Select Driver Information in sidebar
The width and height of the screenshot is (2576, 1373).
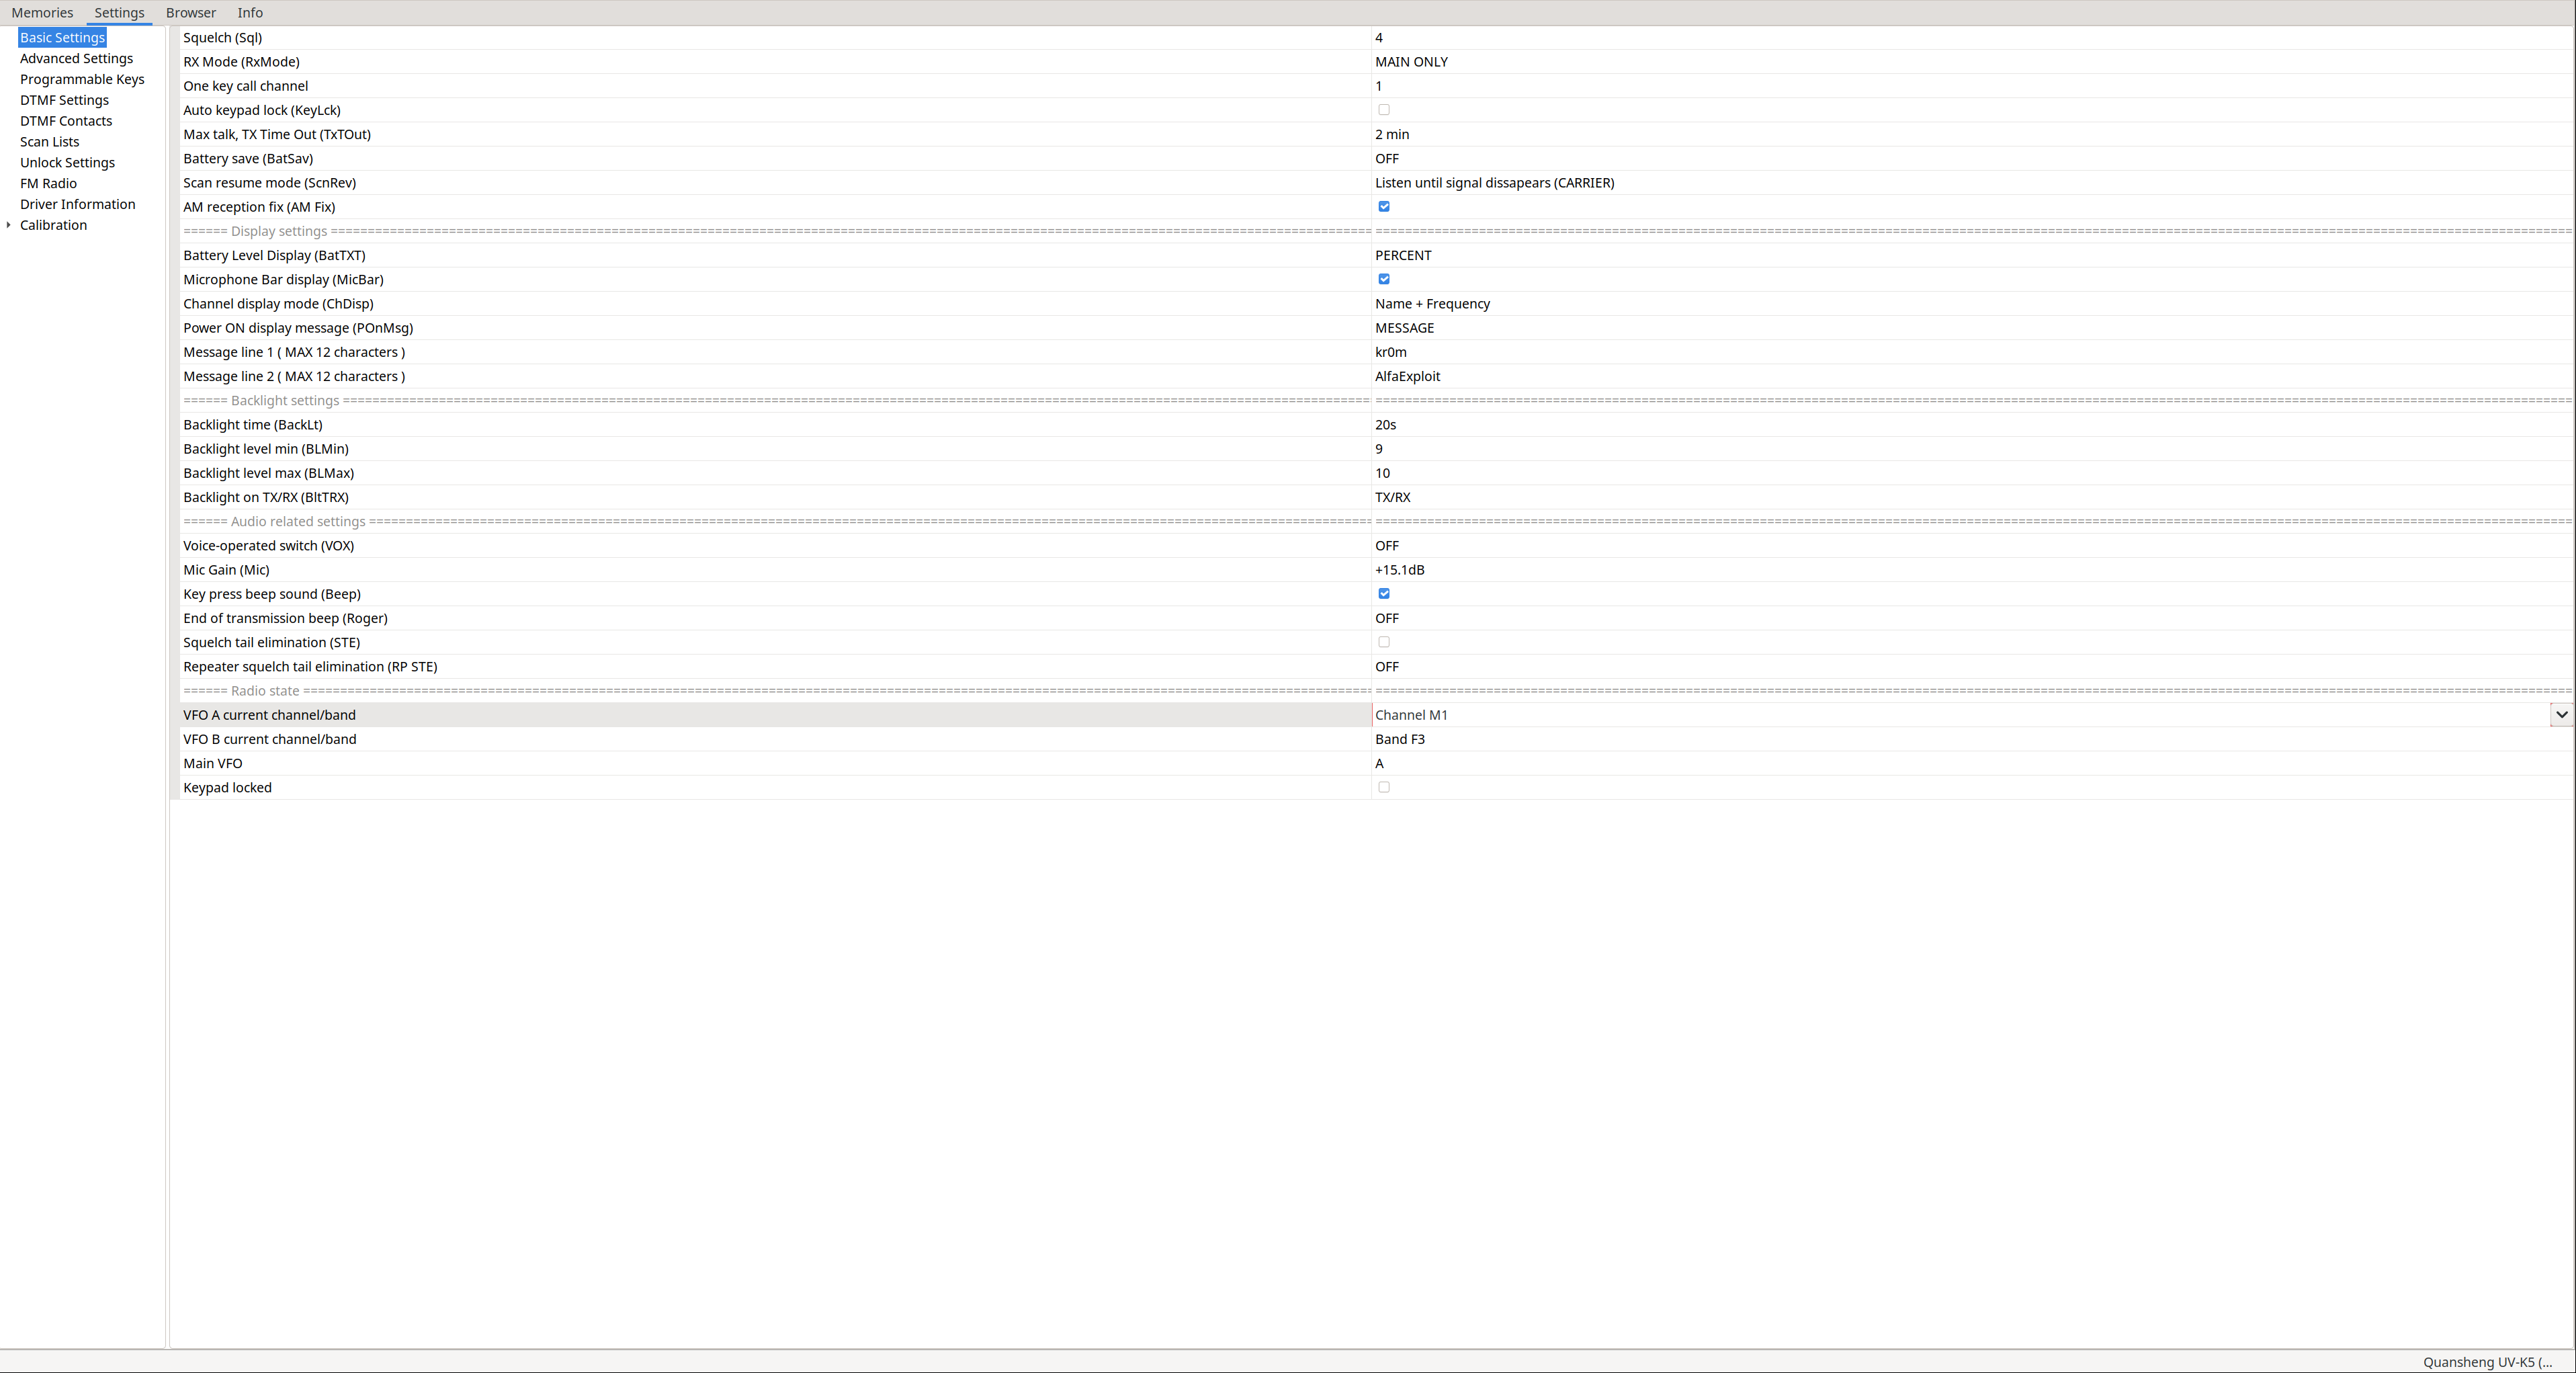(x=77, y=205)
